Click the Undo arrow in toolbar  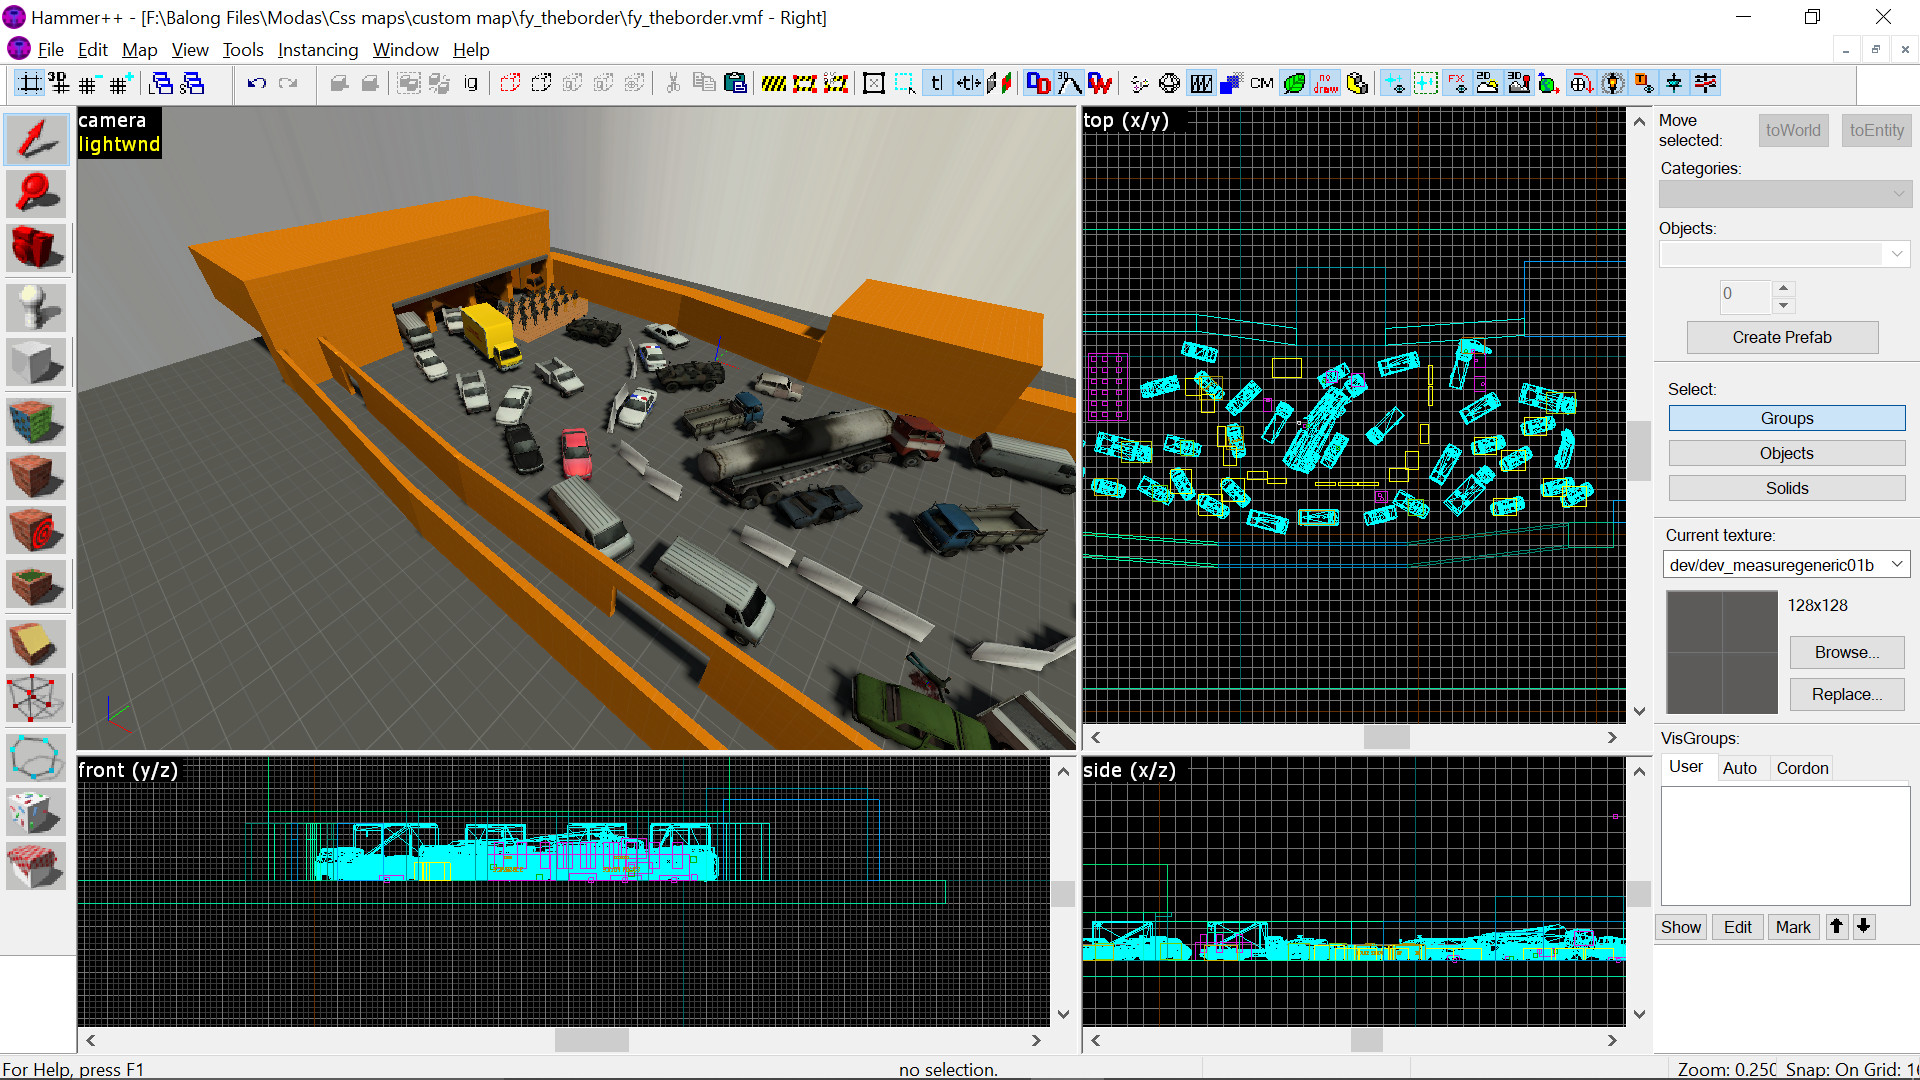pyautogui.click(x=257, y=83)
